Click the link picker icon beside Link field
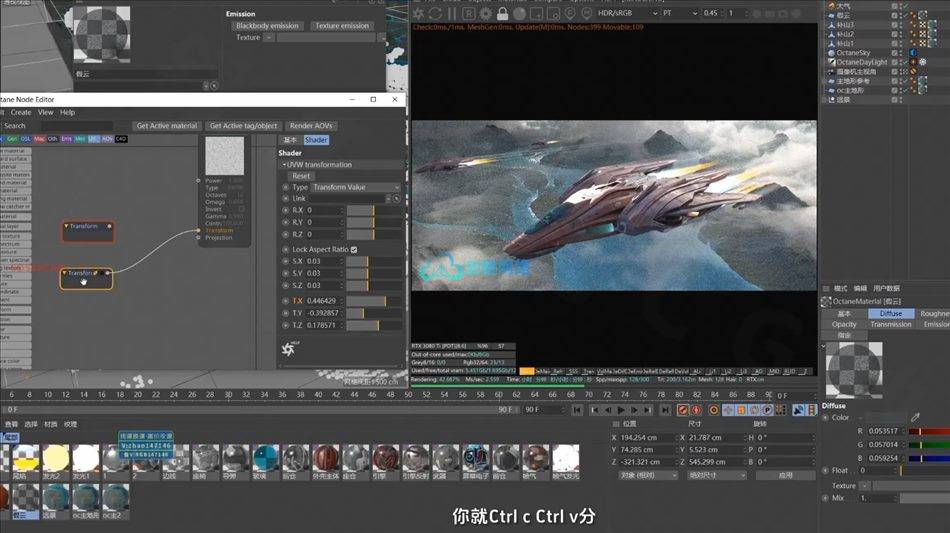 coord(397,199)
